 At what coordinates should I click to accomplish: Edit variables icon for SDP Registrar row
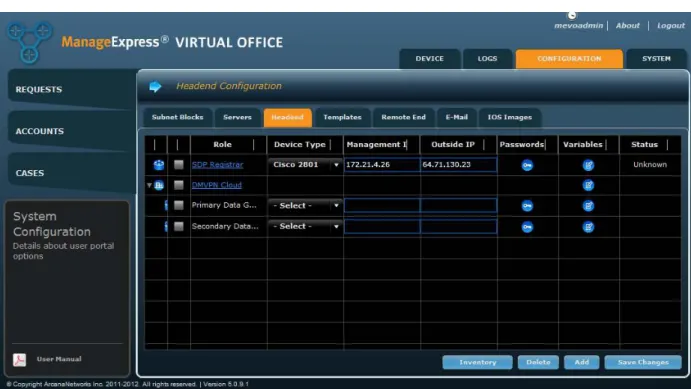pos(588,165)
